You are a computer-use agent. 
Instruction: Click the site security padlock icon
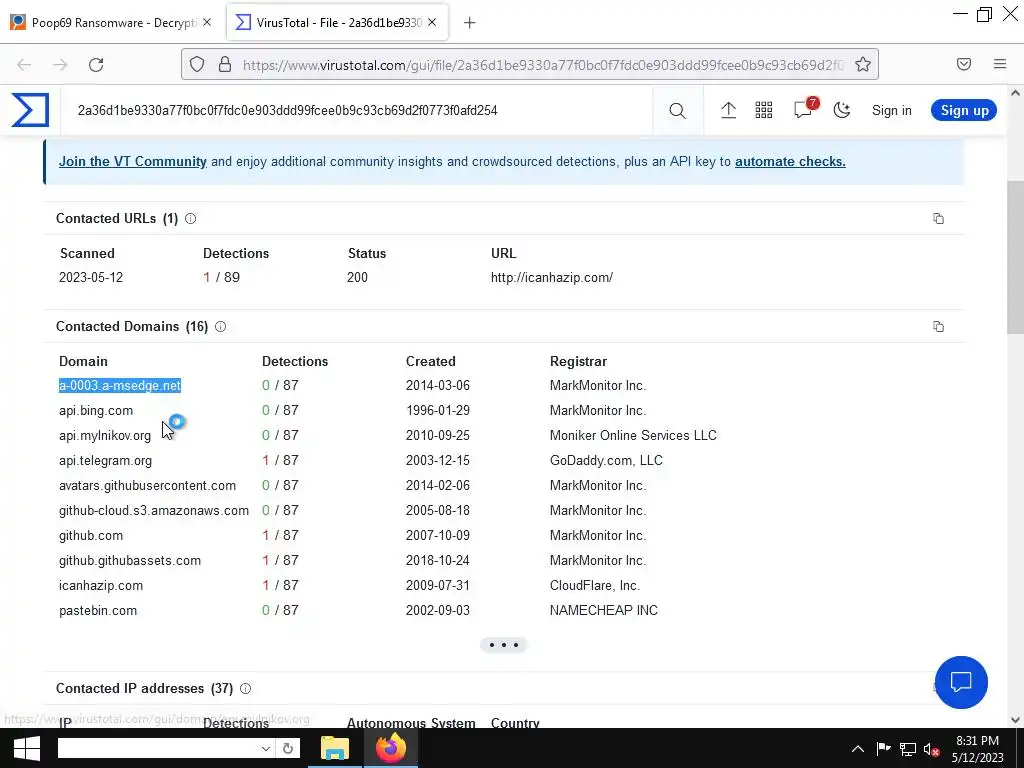(225, 64)
